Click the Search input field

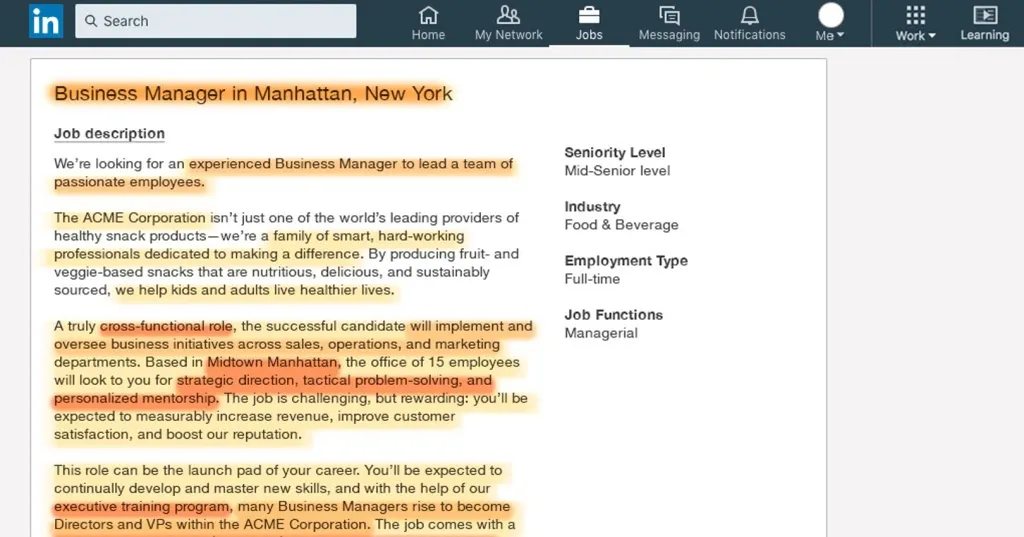(x=216, y=21)
